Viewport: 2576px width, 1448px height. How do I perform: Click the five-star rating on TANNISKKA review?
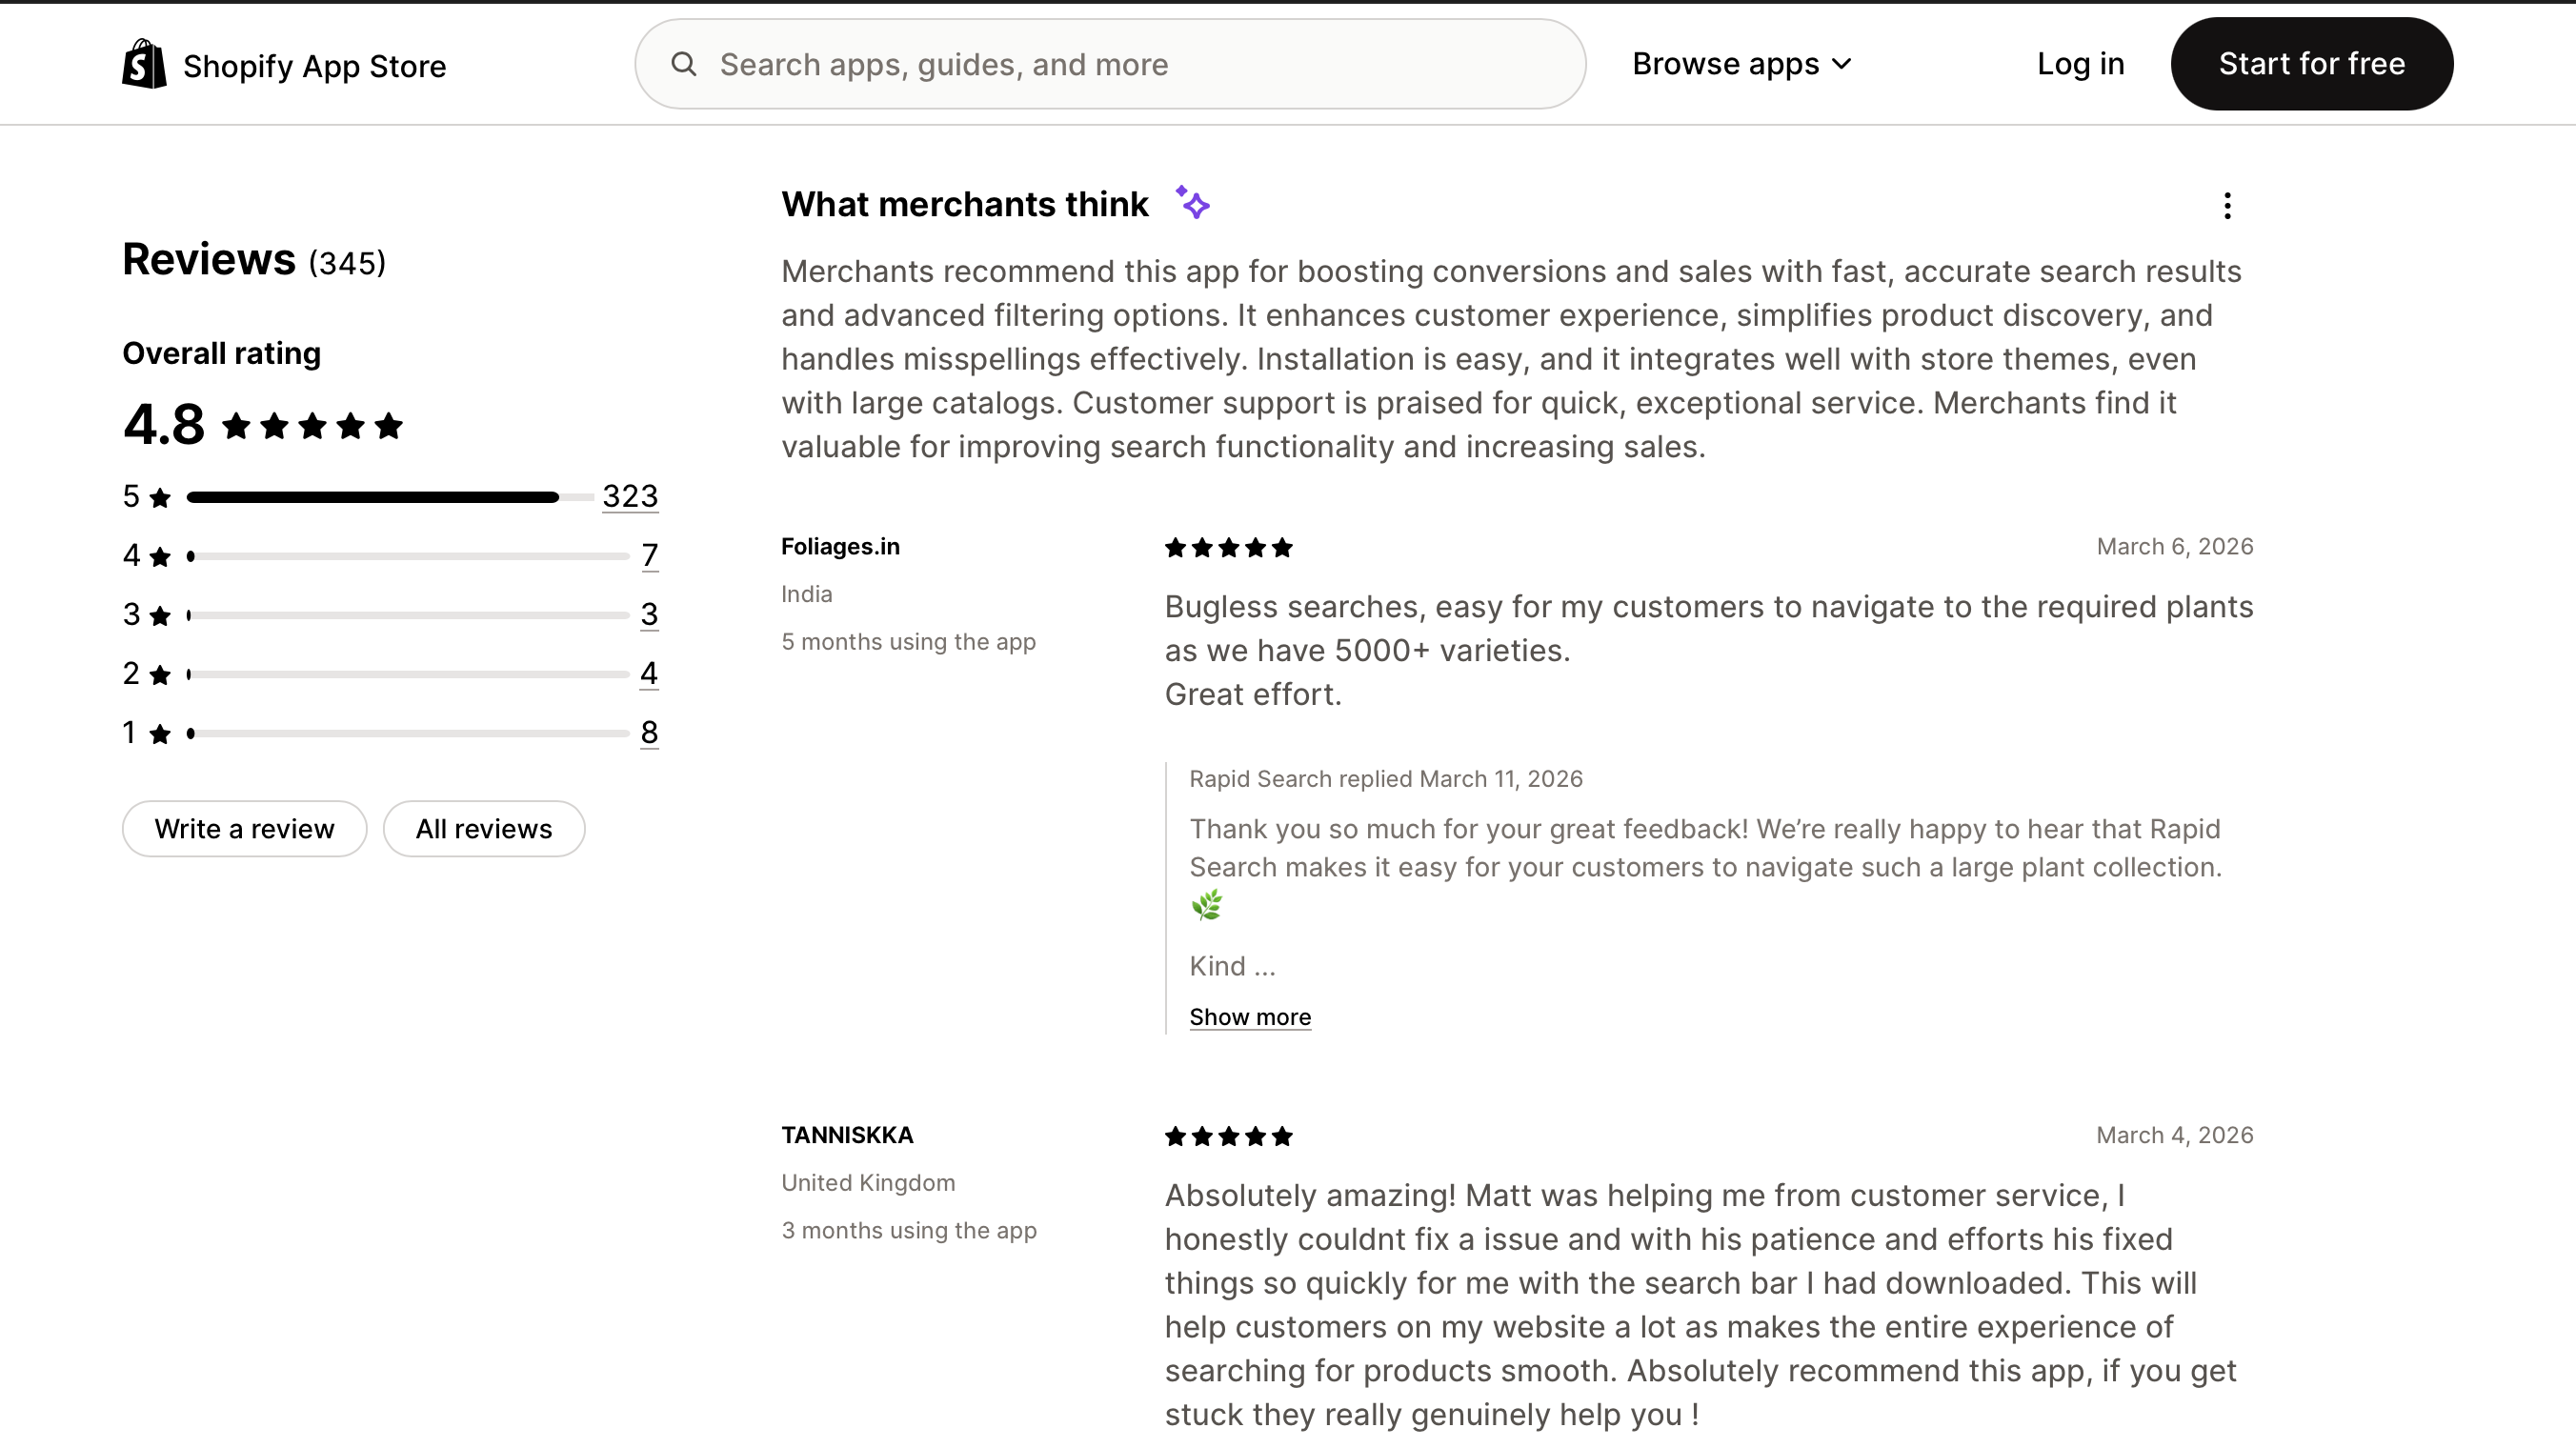[x=1229, y=1136]
